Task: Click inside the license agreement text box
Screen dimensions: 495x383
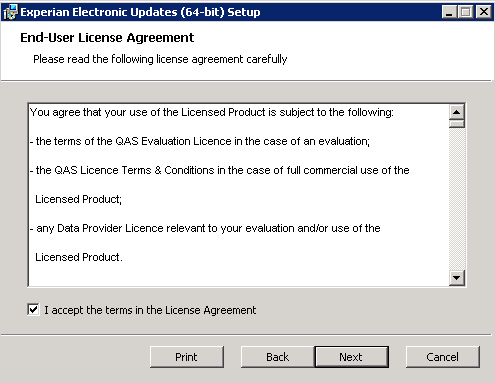Action: point(239,195)
